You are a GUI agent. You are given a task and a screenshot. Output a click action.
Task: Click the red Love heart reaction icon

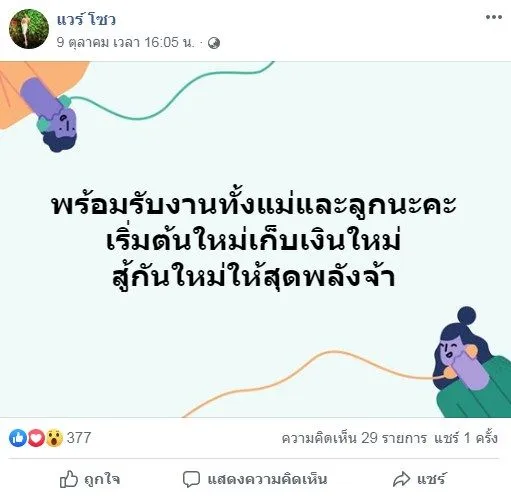tap(36, 438)
